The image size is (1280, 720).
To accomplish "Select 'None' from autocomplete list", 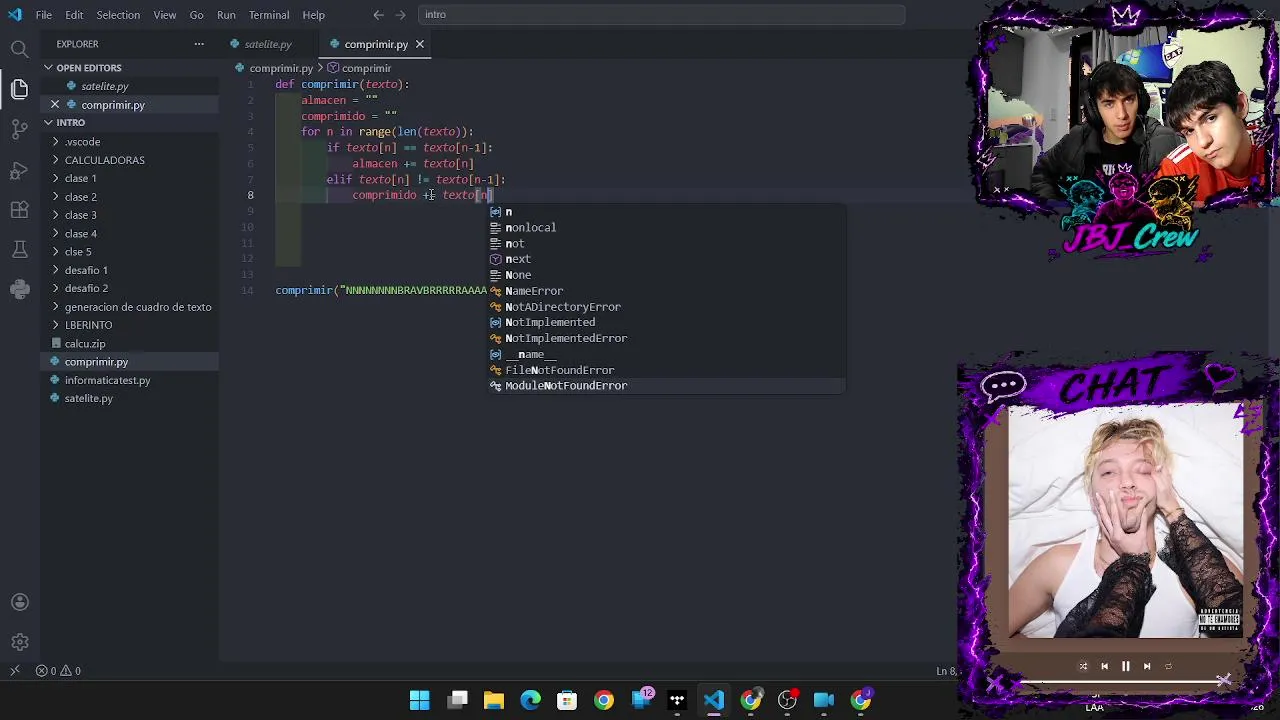I will (x=666, y=275).
